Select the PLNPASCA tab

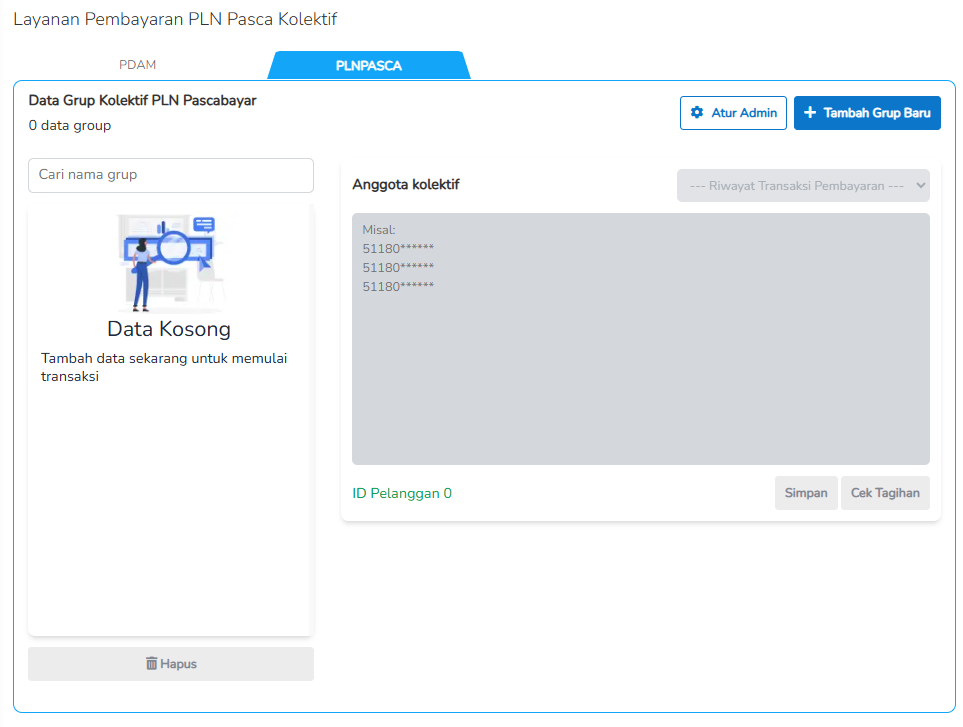tap(368, 66)
